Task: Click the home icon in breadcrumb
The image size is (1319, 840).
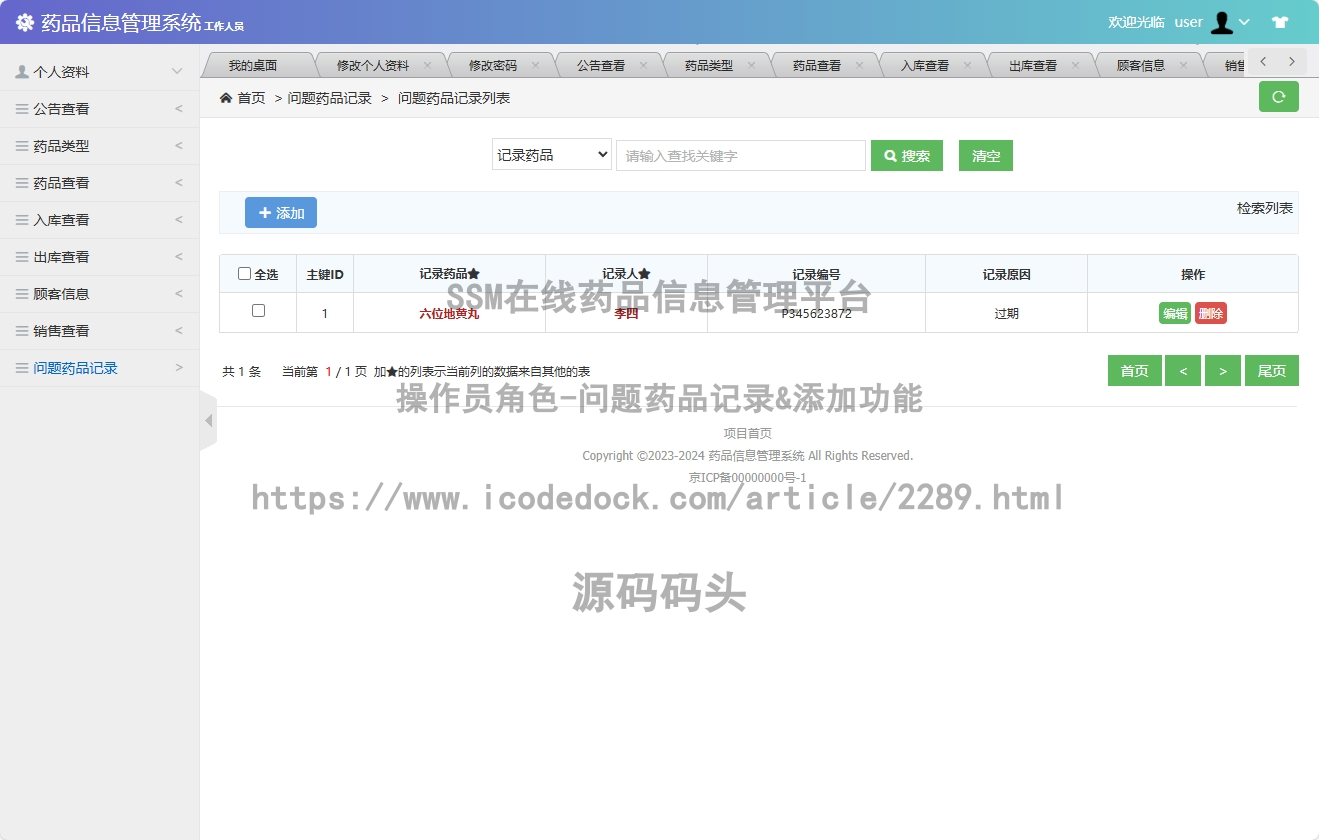Action: [226, 98]
